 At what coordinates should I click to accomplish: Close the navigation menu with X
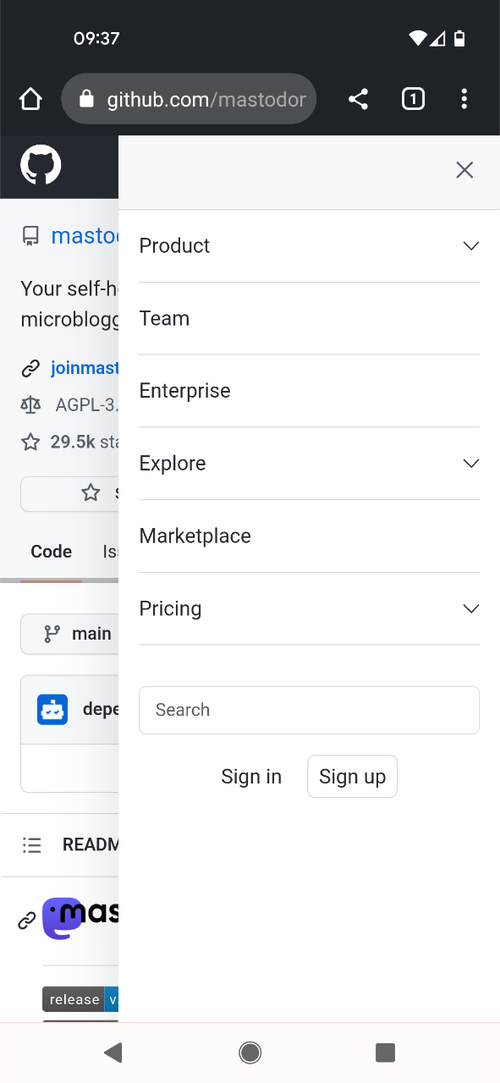[465, 170]
